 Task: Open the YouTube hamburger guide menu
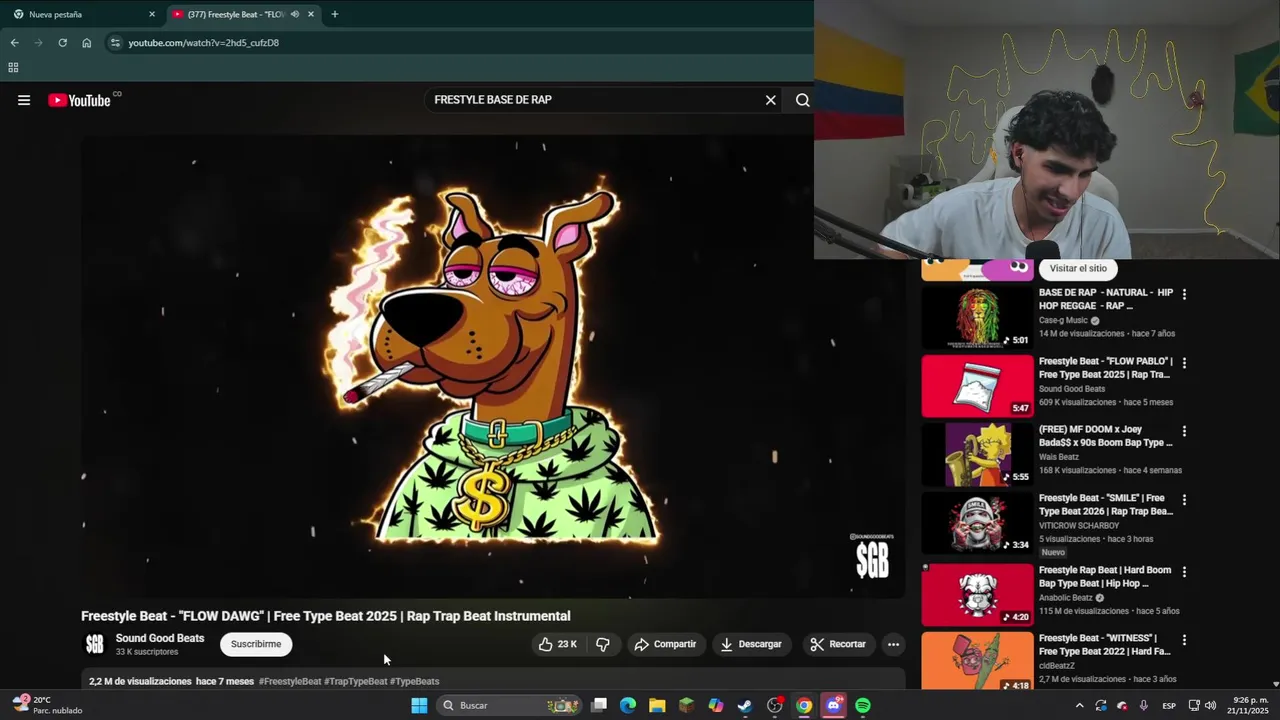pos(24,100)
